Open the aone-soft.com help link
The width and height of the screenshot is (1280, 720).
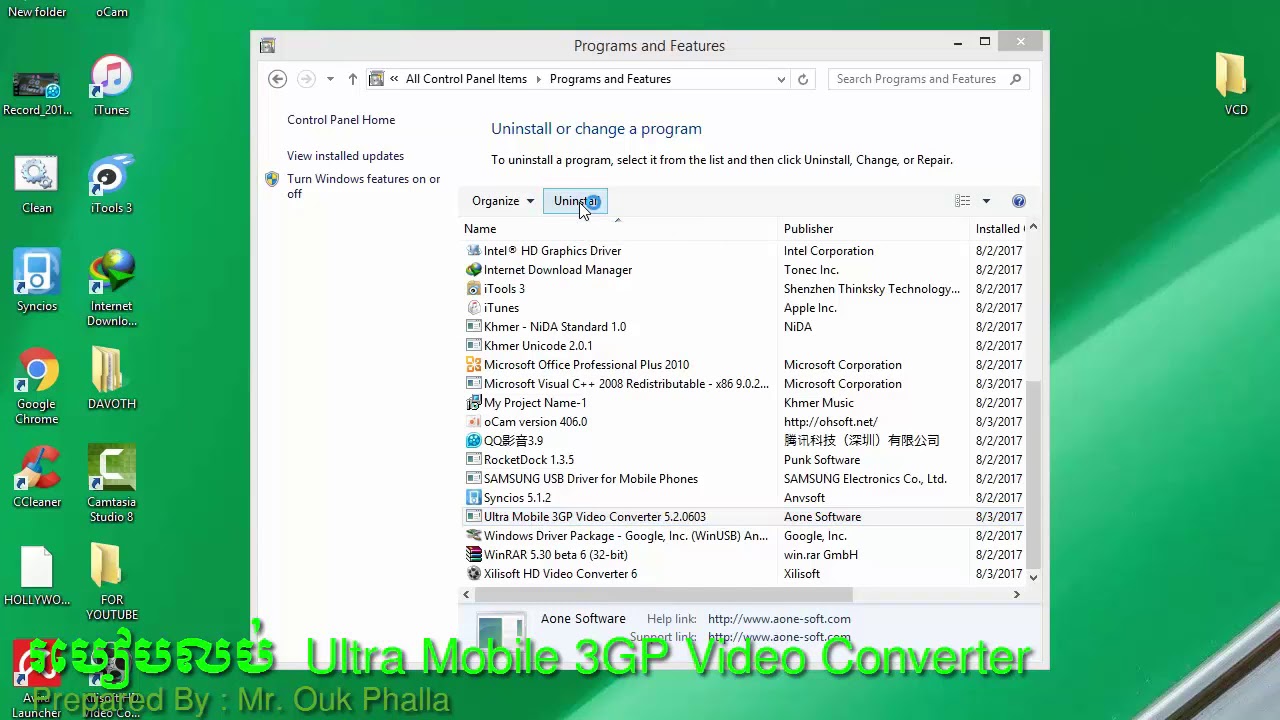click(779, 619)
